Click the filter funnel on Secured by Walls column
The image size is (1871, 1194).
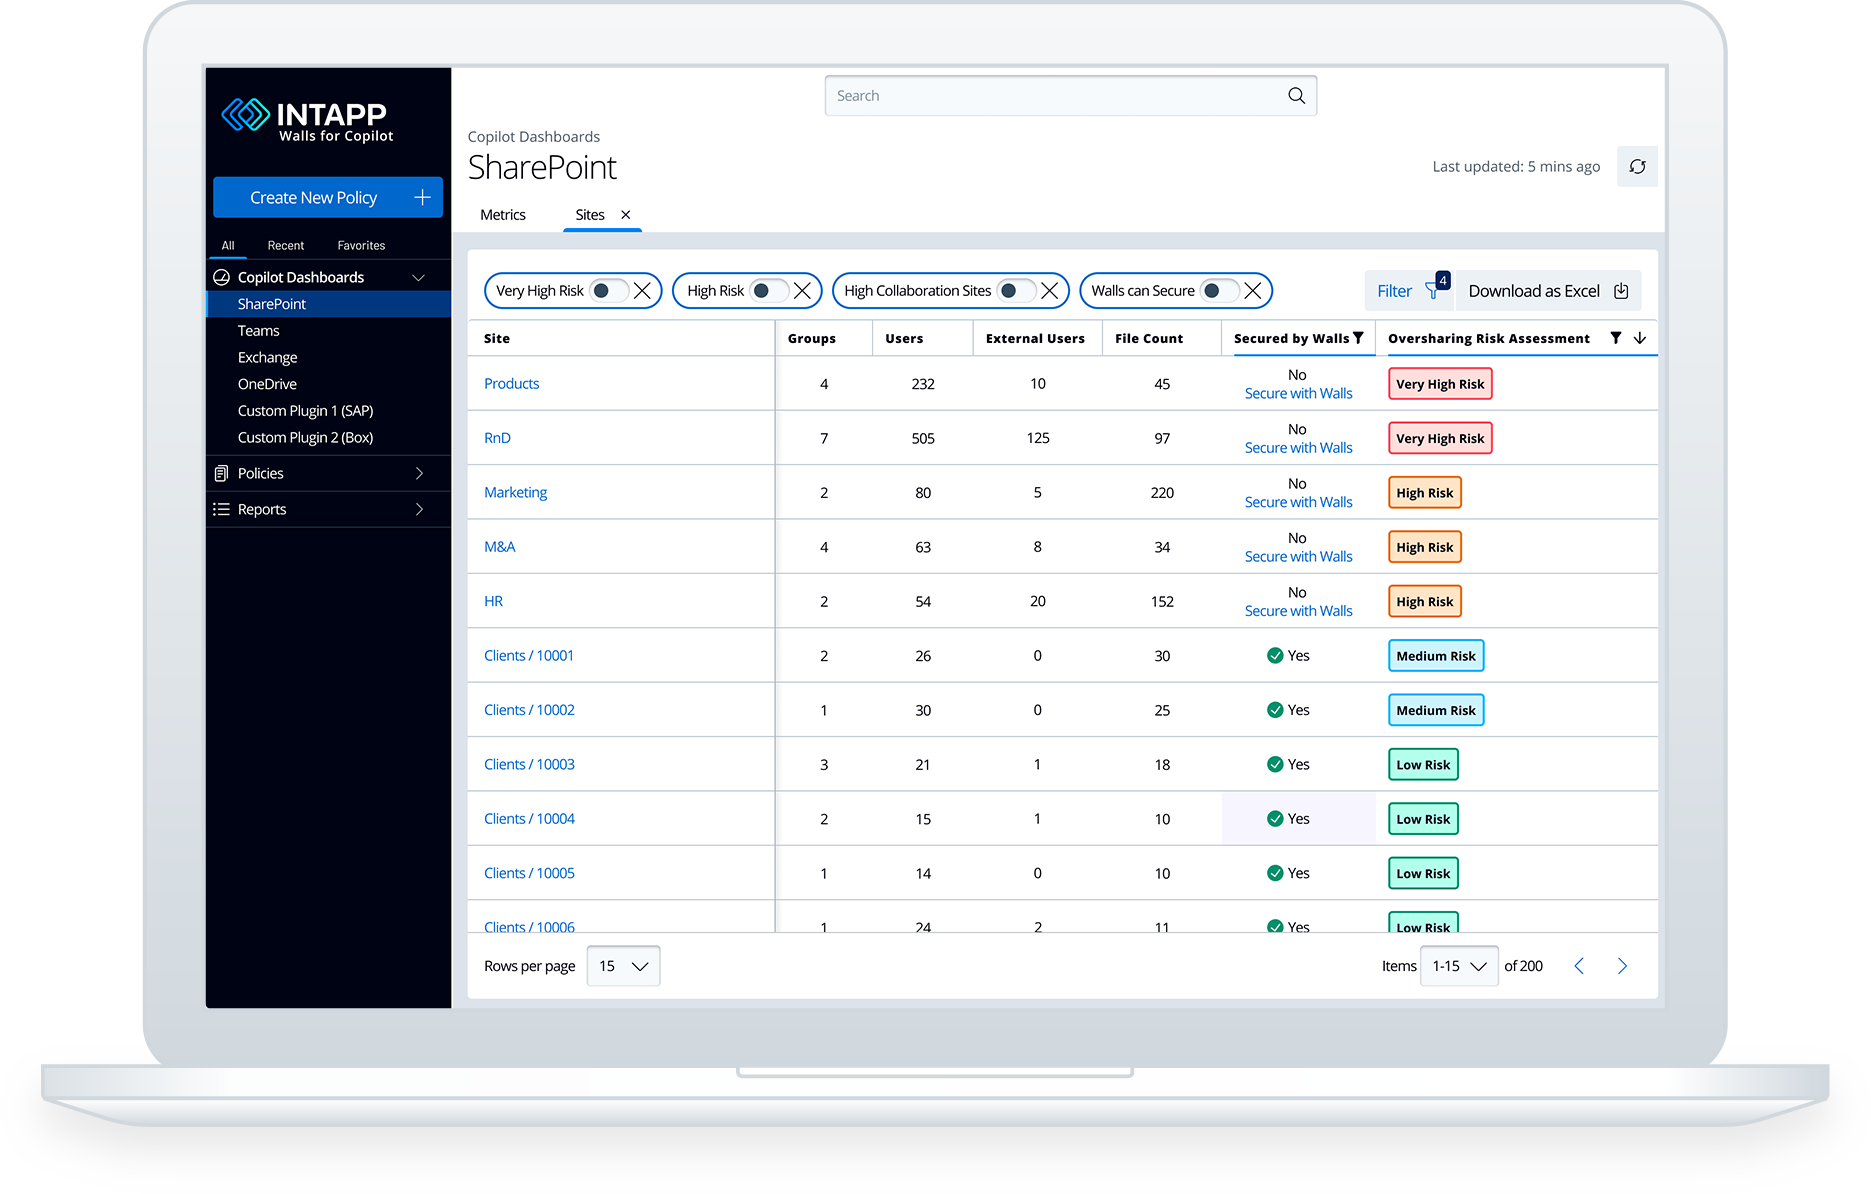(x=1360, y=338)
